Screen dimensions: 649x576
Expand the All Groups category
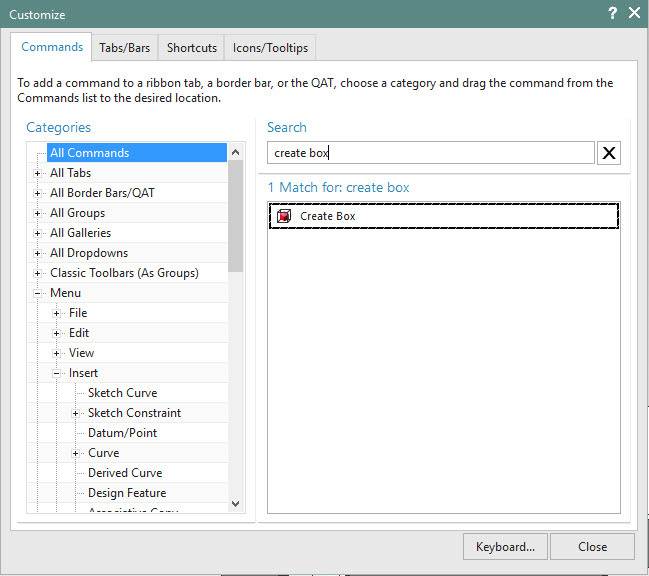pos(37,214)
